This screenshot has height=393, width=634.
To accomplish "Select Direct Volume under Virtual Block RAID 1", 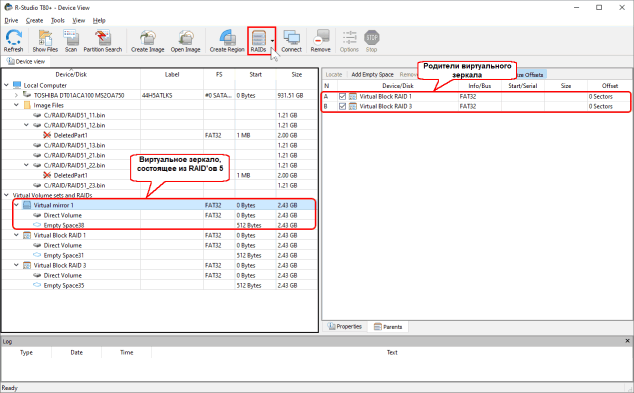I will click(x=160, y=245).
